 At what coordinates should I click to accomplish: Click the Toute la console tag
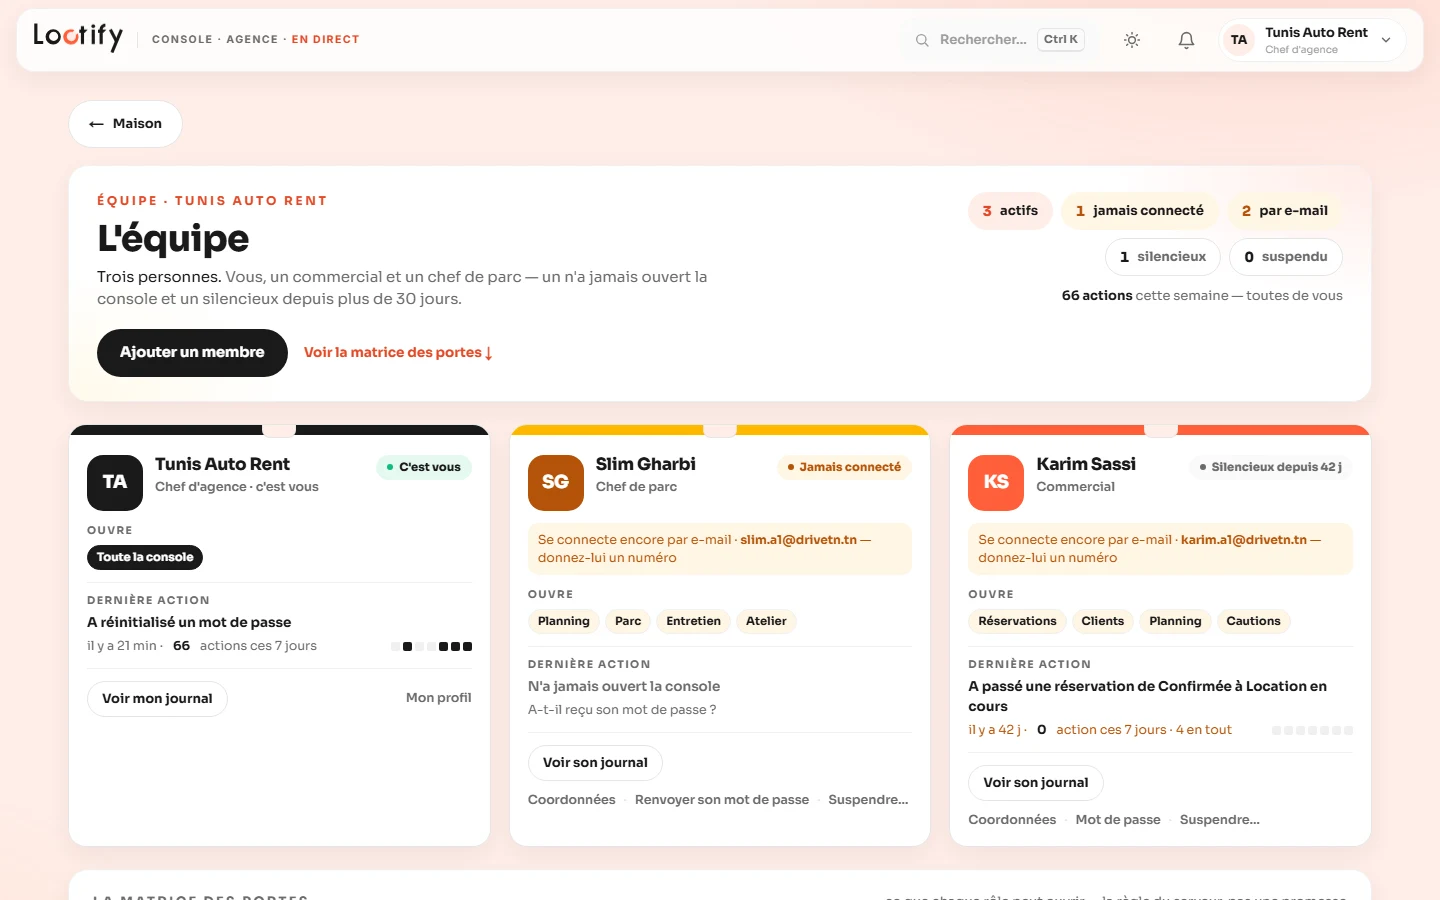145,557
